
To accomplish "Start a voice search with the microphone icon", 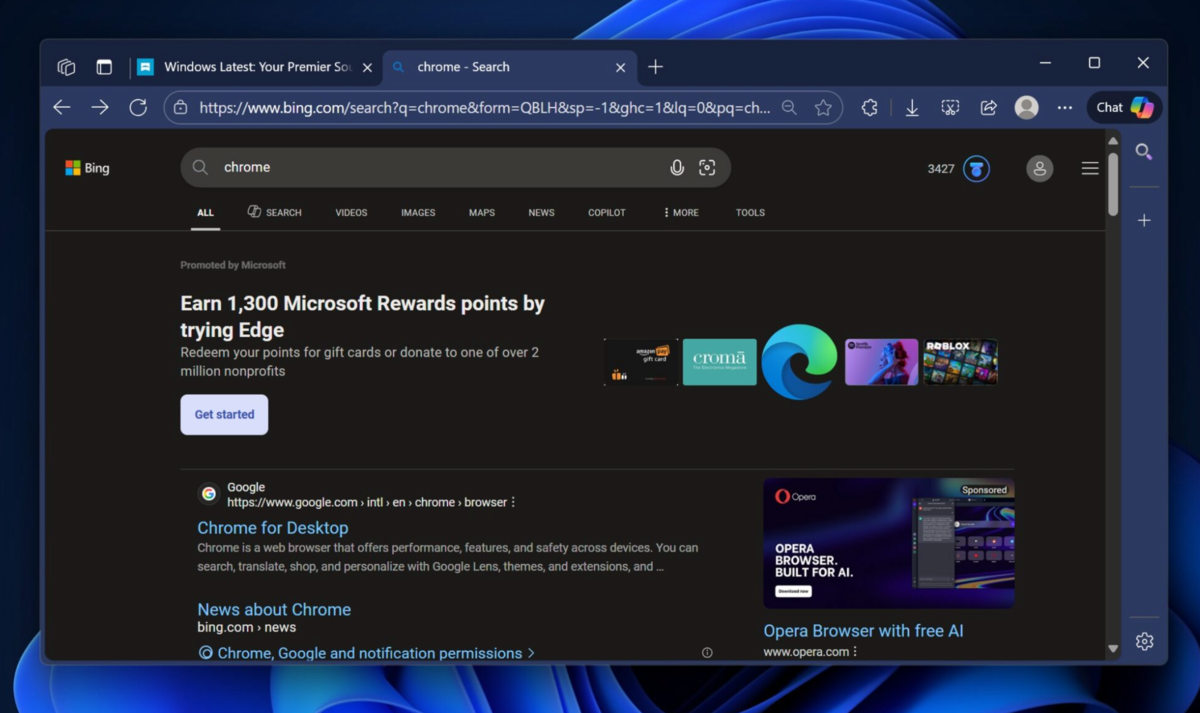I will click(x=677, y=167).
